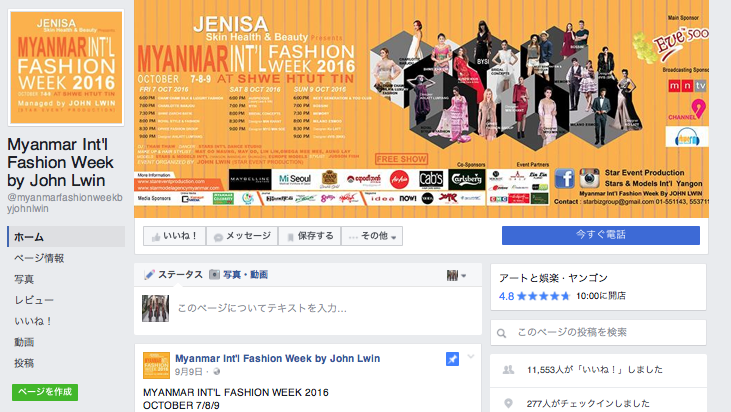This screenshot has height=412, width=731.
Task: Click the people likes icon
Action: pyautogui.click(x=508, y=370)
